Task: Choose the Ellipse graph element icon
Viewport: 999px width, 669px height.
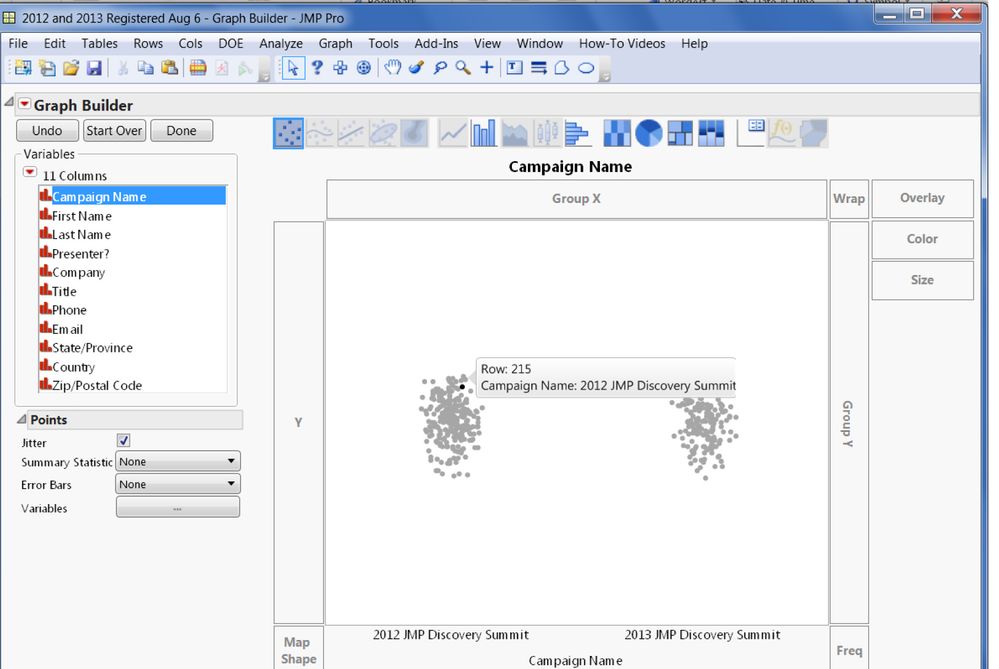Action: [383, 134]
